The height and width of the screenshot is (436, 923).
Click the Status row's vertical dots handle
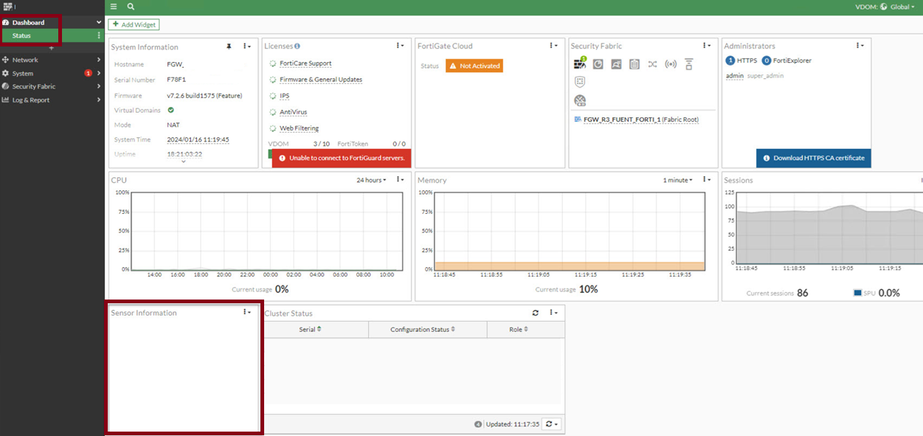click(x=98, y=36)
